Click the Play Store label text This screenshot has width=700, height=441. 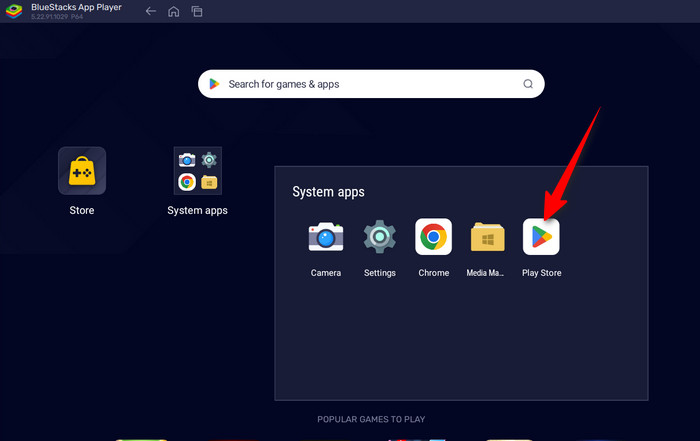(x=542, y=273)
